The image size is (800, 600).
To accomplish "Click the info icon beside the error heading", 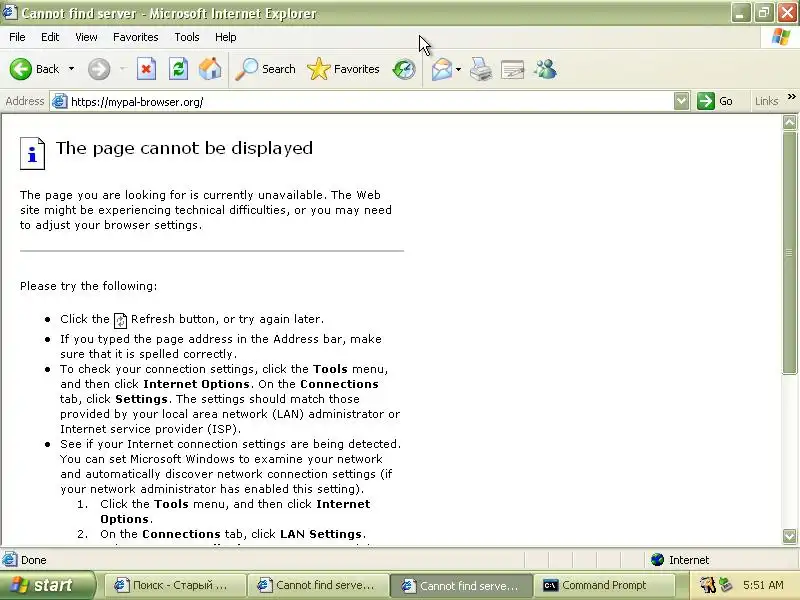I will pyautogui.click(x=32, y=153).
